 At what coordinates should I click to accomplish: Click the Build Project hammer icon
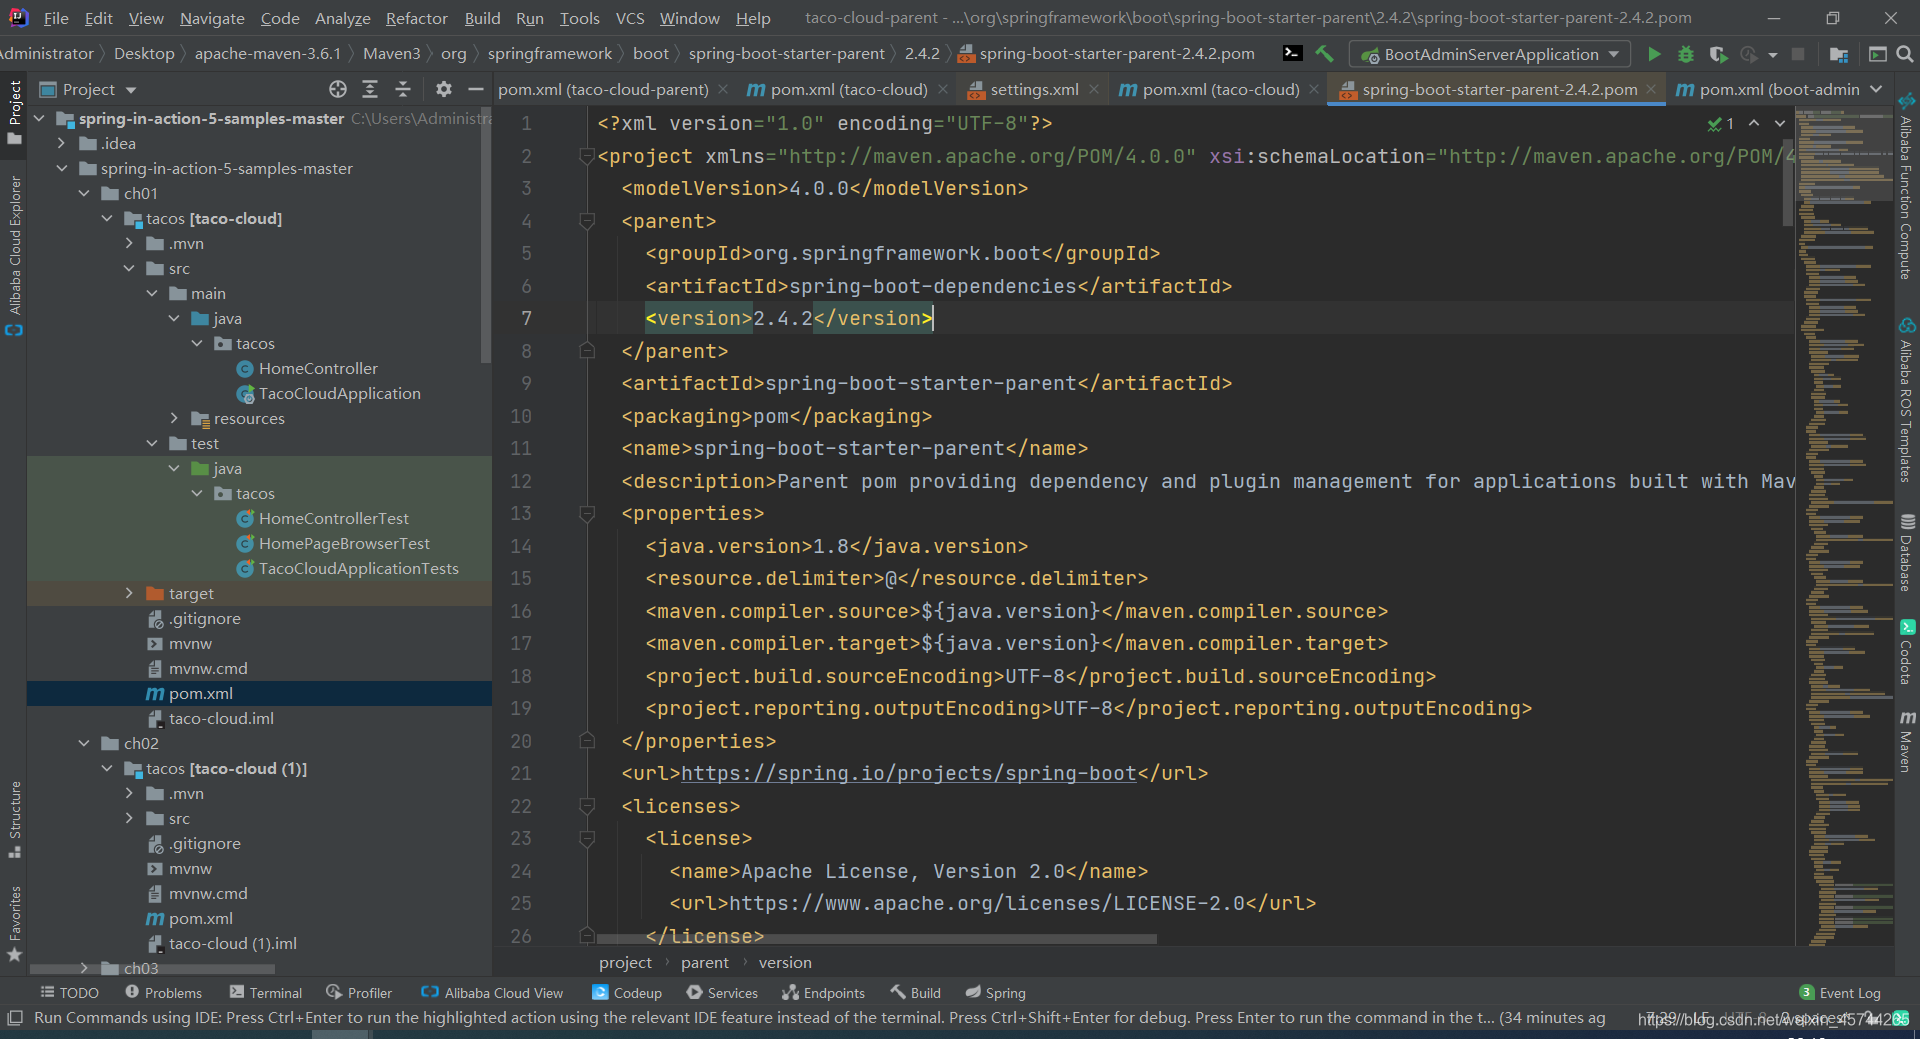point(1324,54)
